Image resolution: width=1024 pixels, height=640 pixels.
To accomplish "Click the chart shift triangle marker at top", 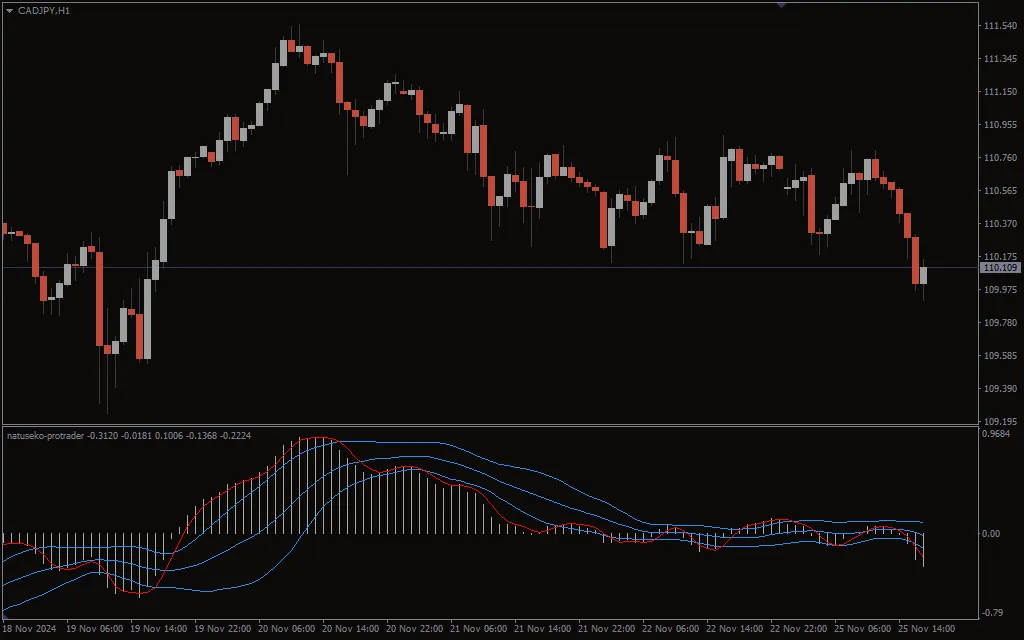I will 781,5.
